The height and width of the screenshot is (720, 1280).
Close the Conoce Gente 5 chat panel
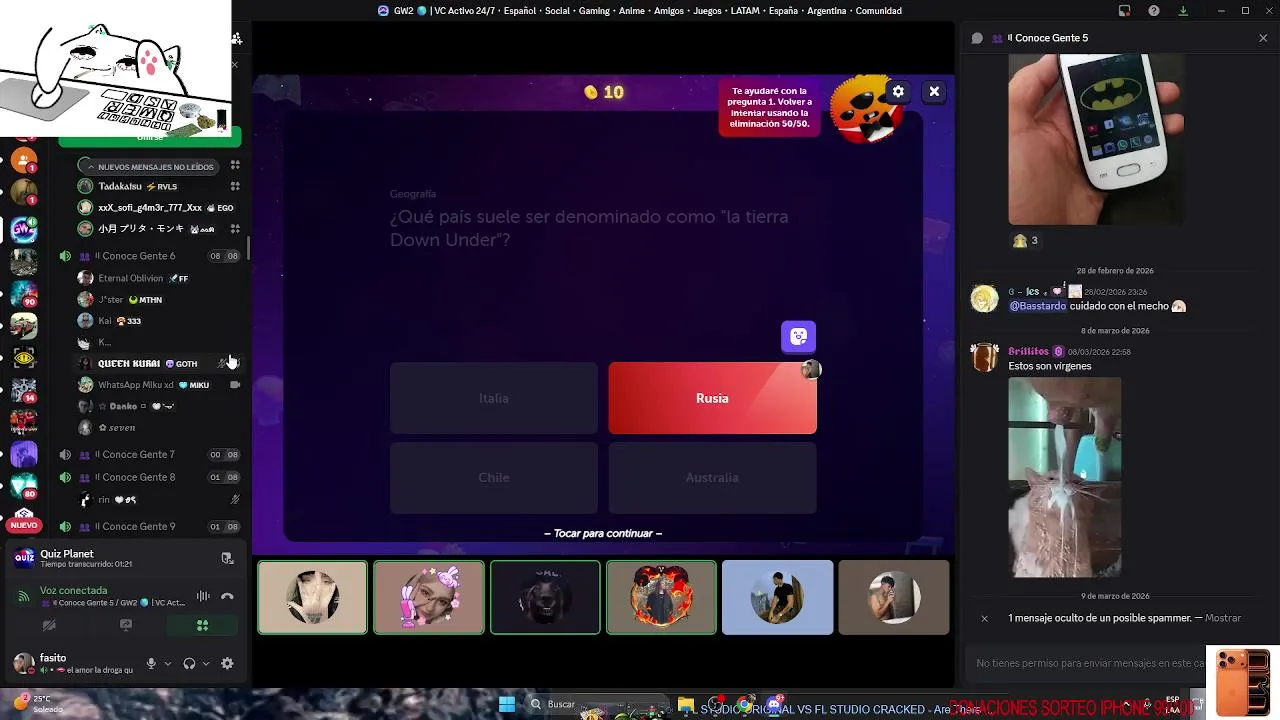(x=1263, y=38)
